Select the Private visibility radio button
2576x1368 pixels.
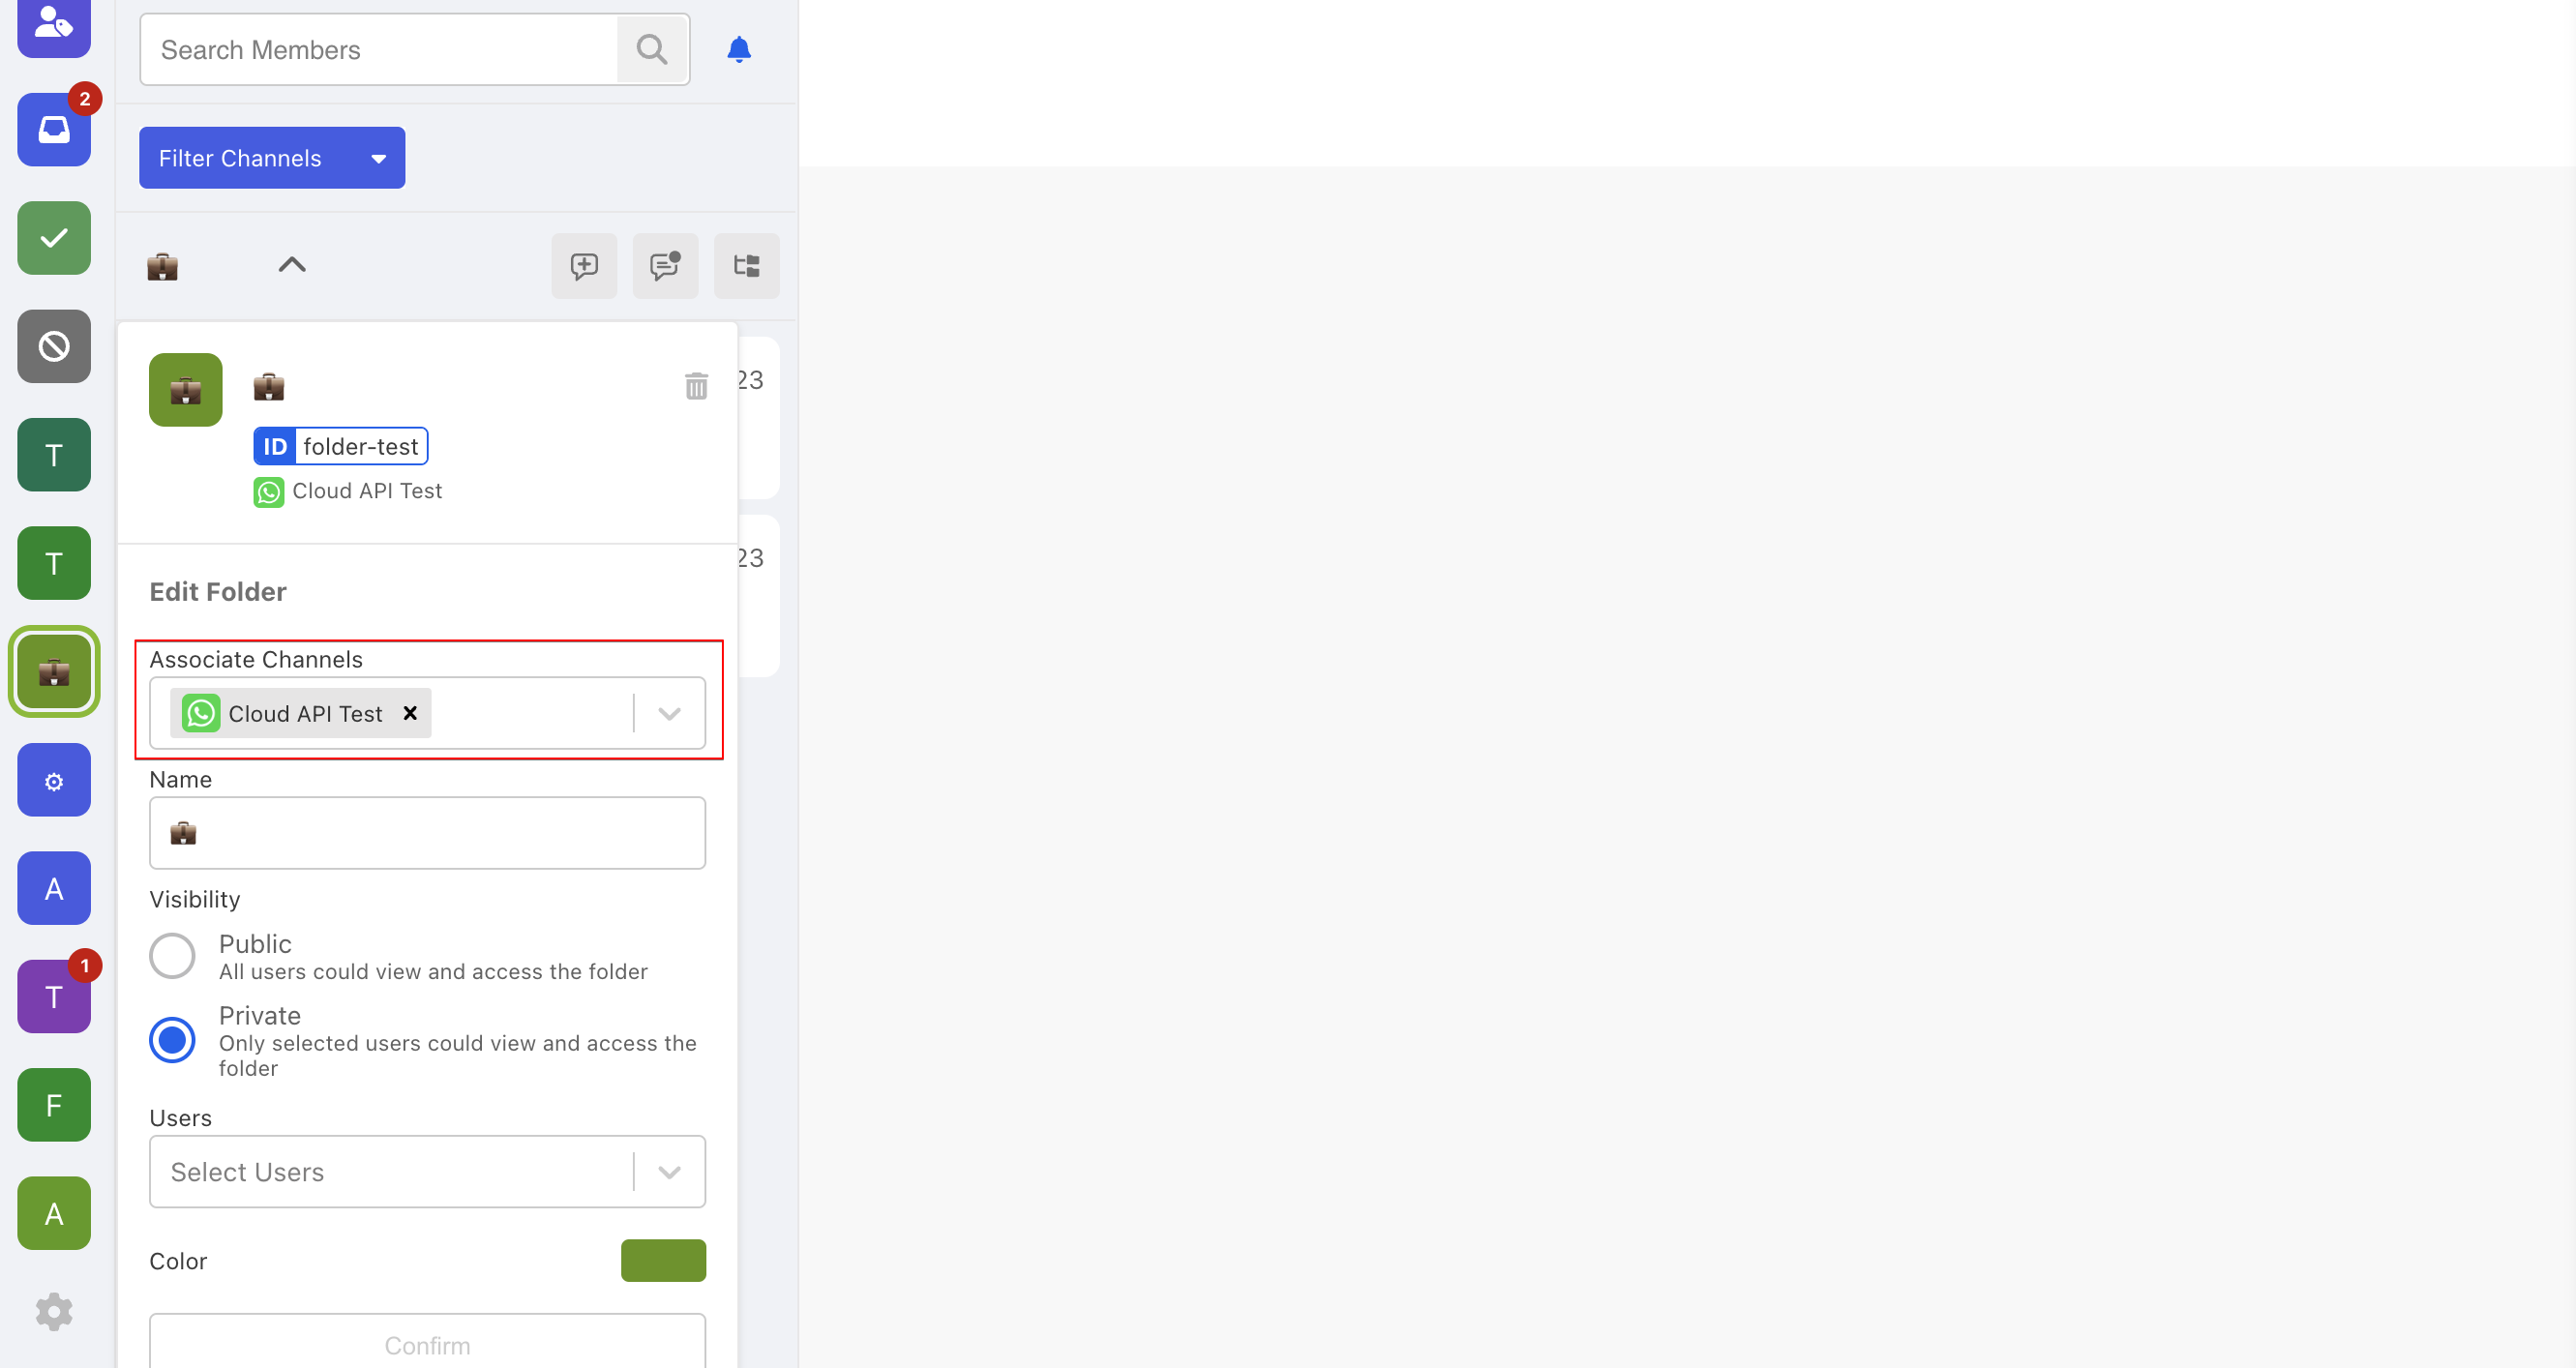(172, 1040)
